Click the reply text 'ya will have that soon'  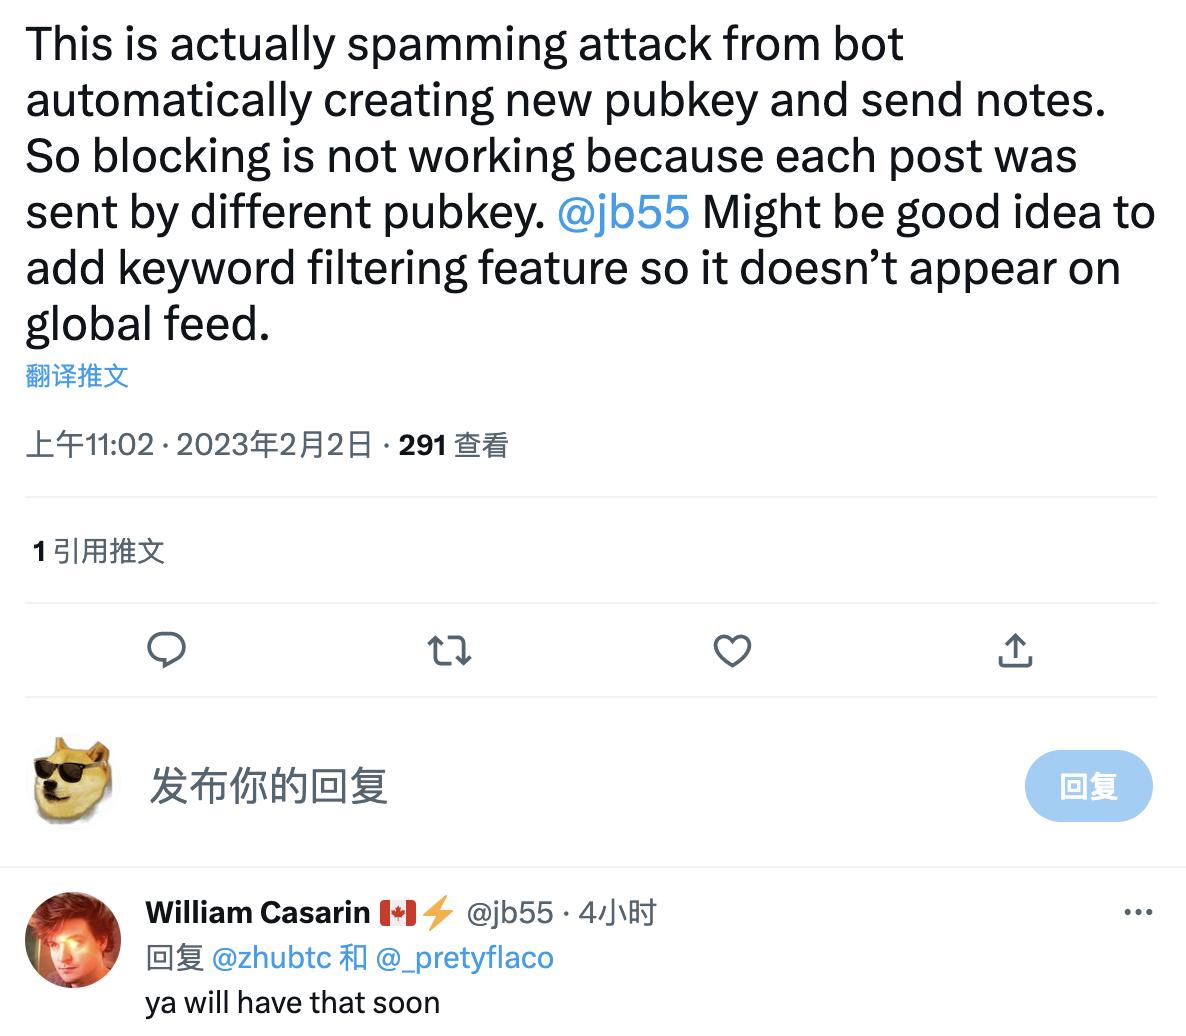[x=292, y=1002]
